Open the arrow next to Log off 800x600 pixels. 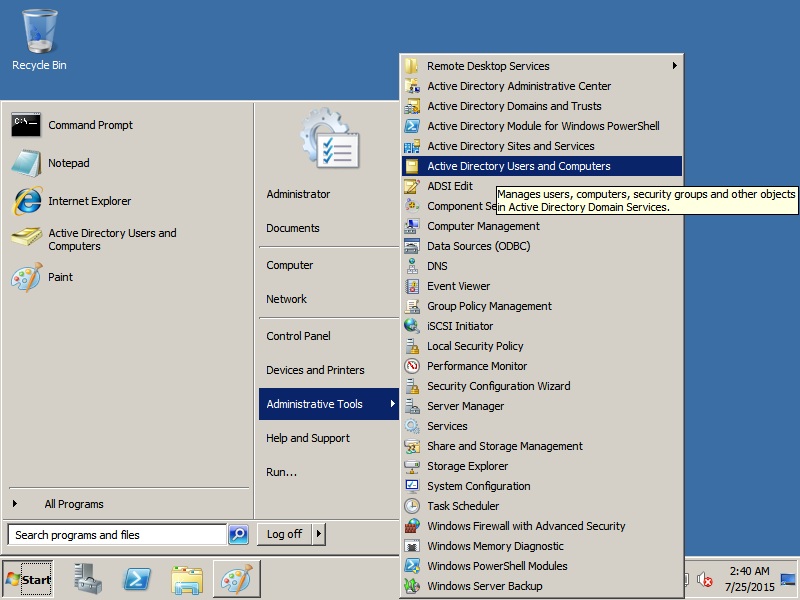coord(319,534)
